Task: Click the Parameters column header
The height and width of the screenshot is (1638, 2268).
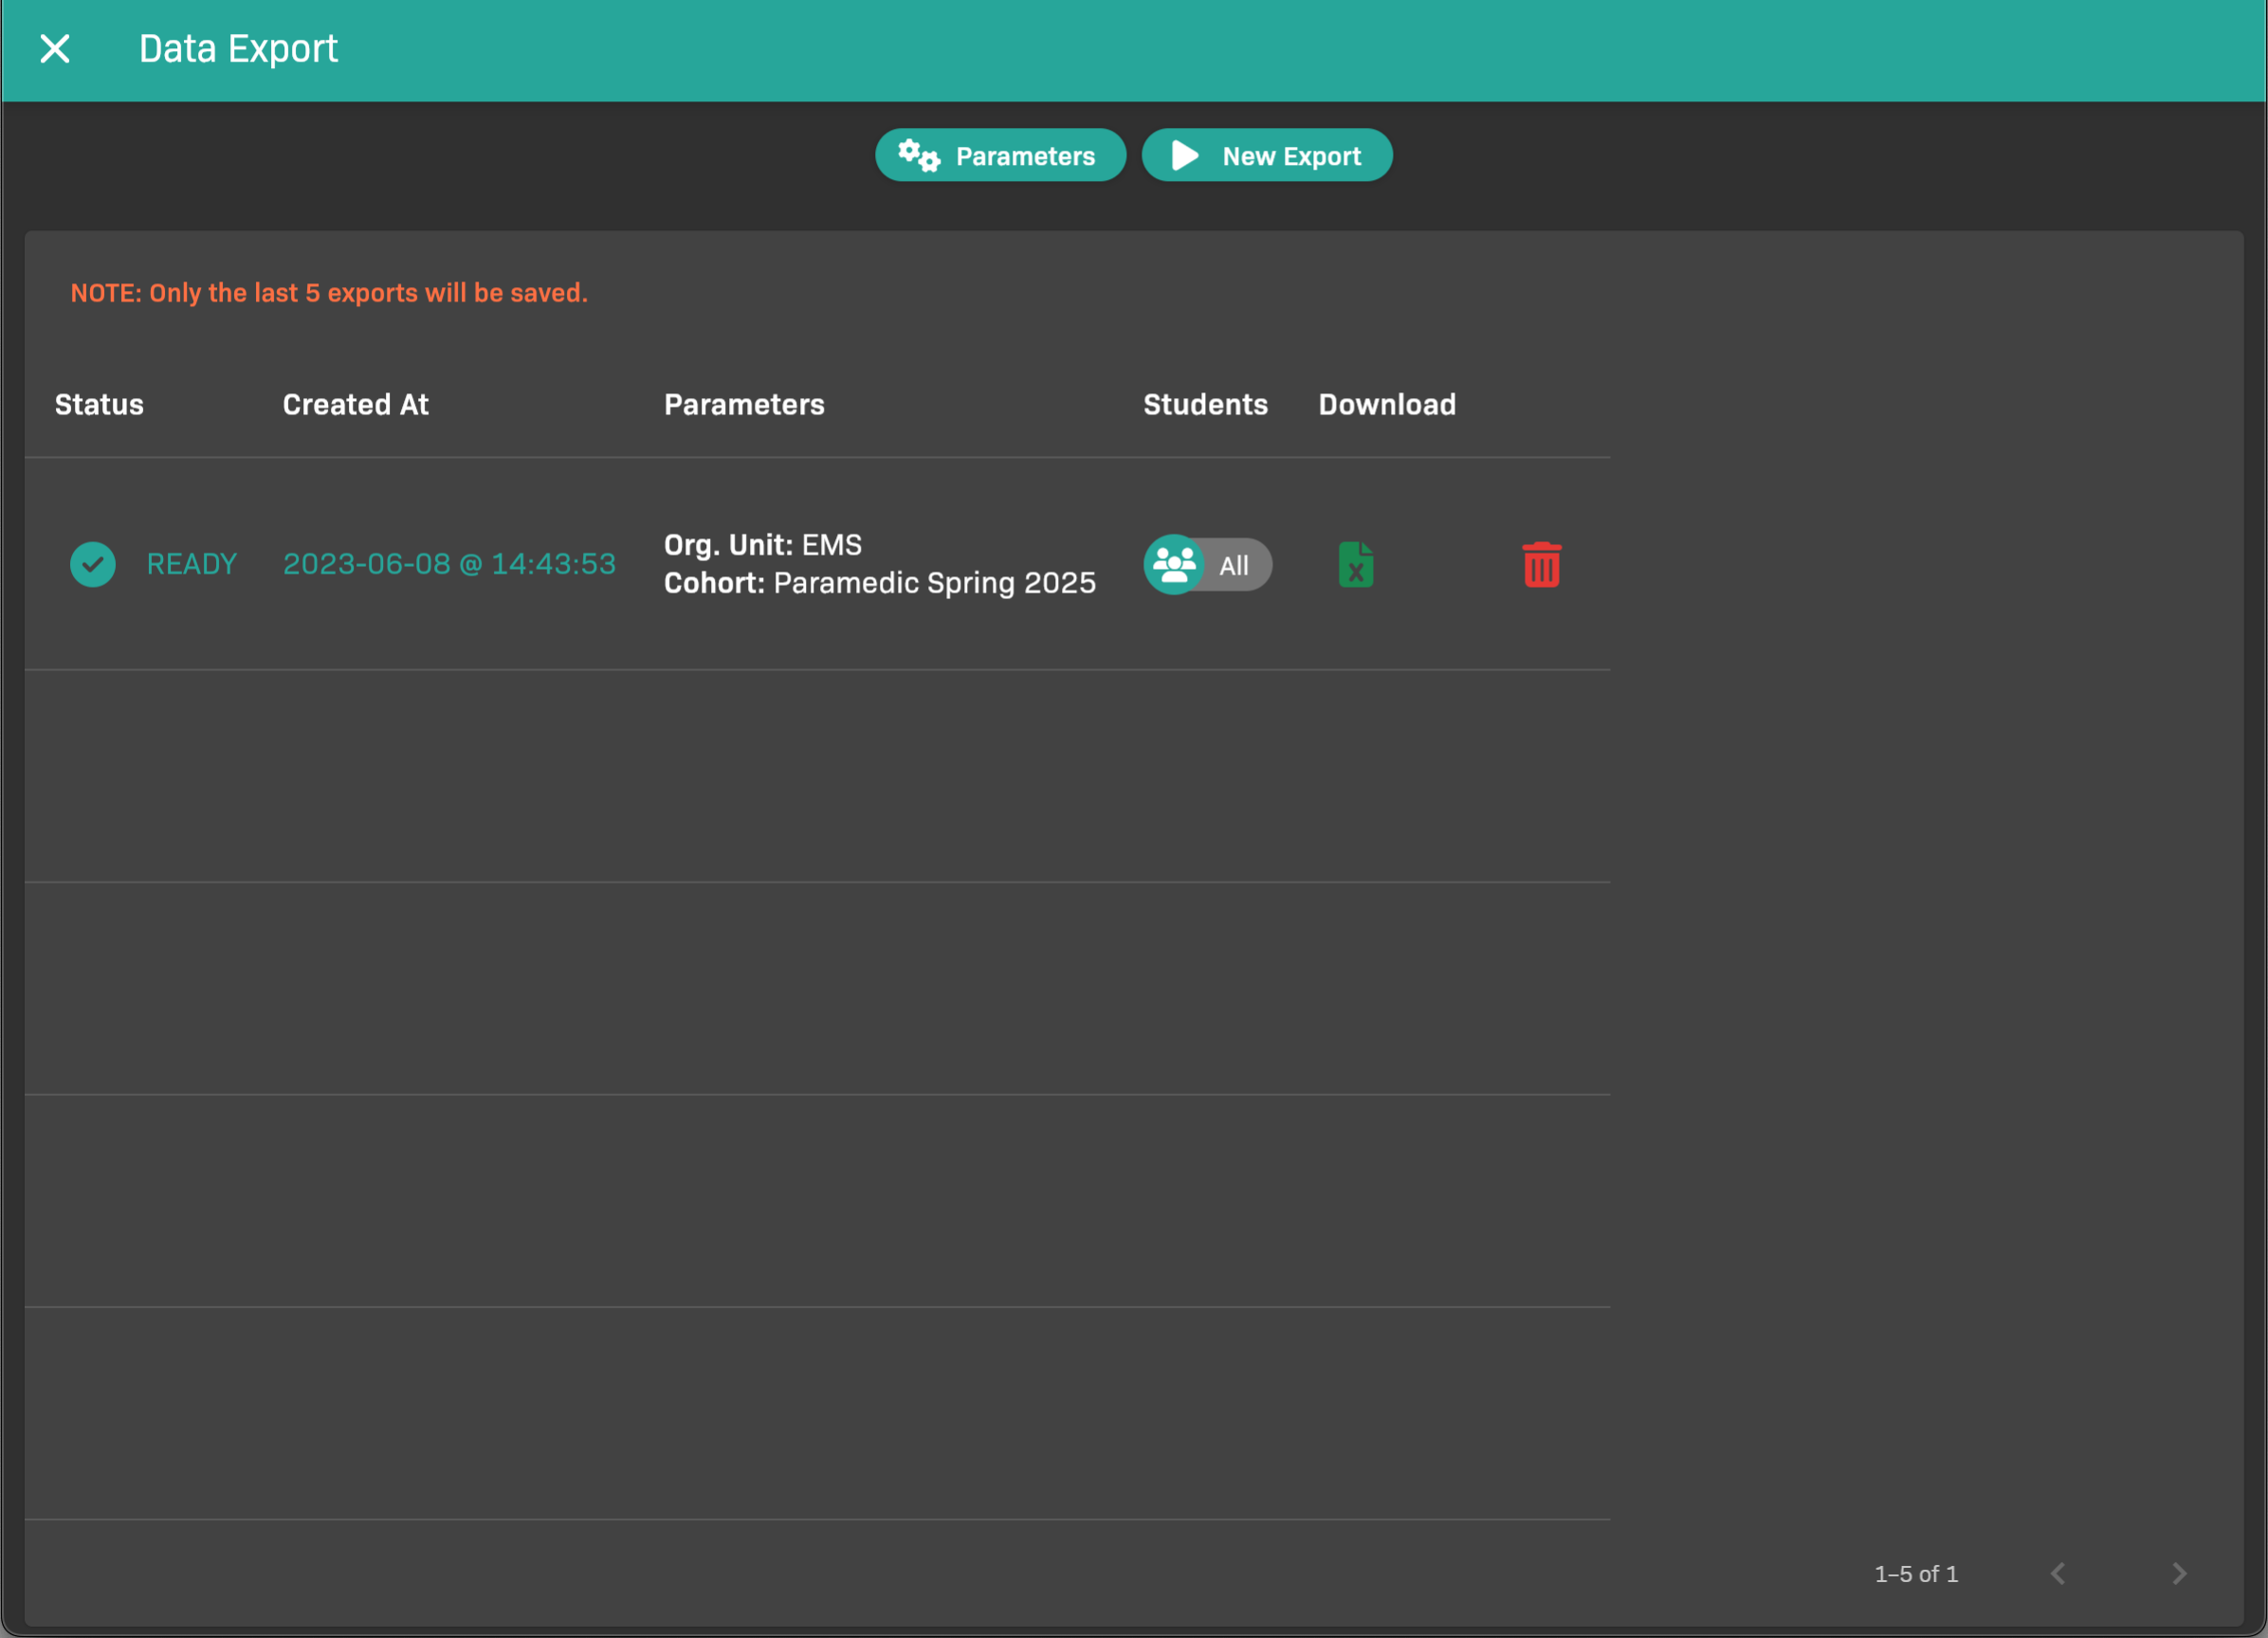Action: coord(744,405)
